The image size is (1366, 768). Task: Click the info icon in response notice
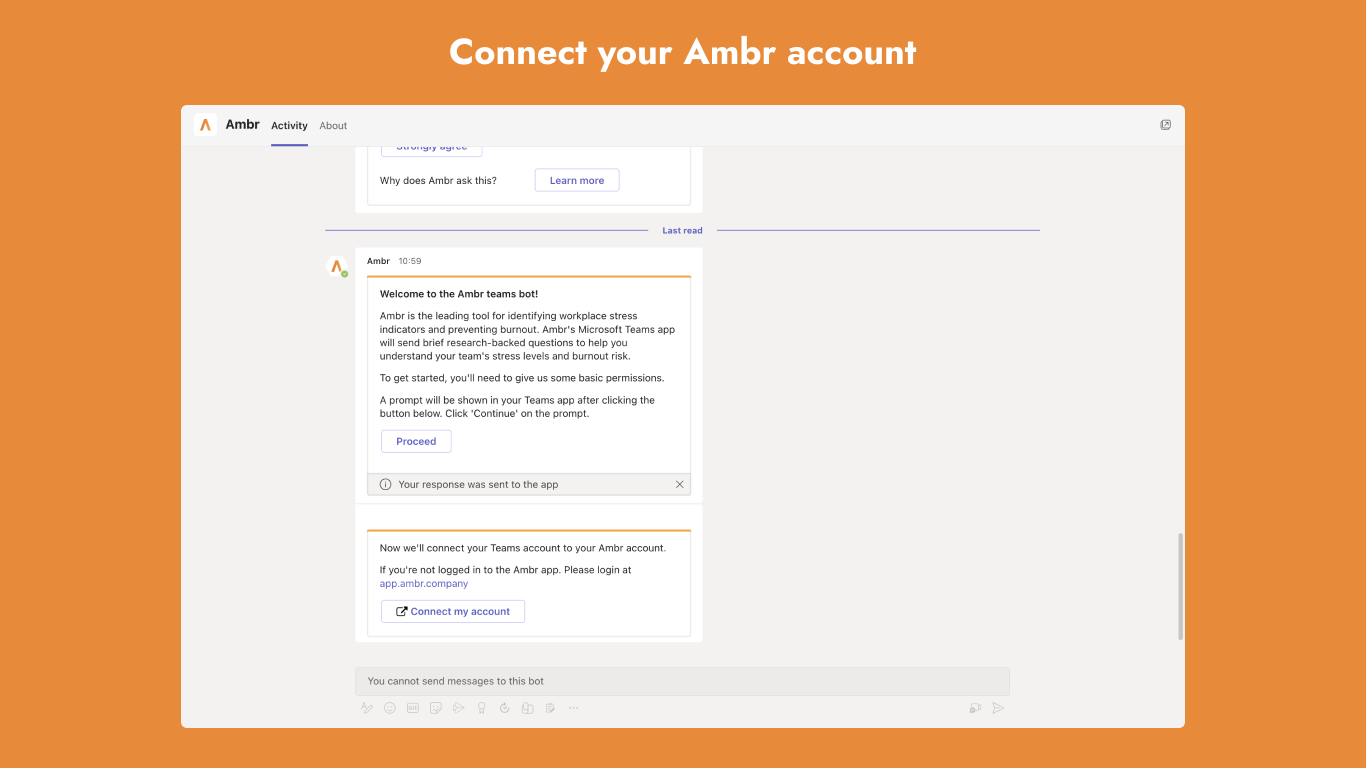tap(385, 484)
